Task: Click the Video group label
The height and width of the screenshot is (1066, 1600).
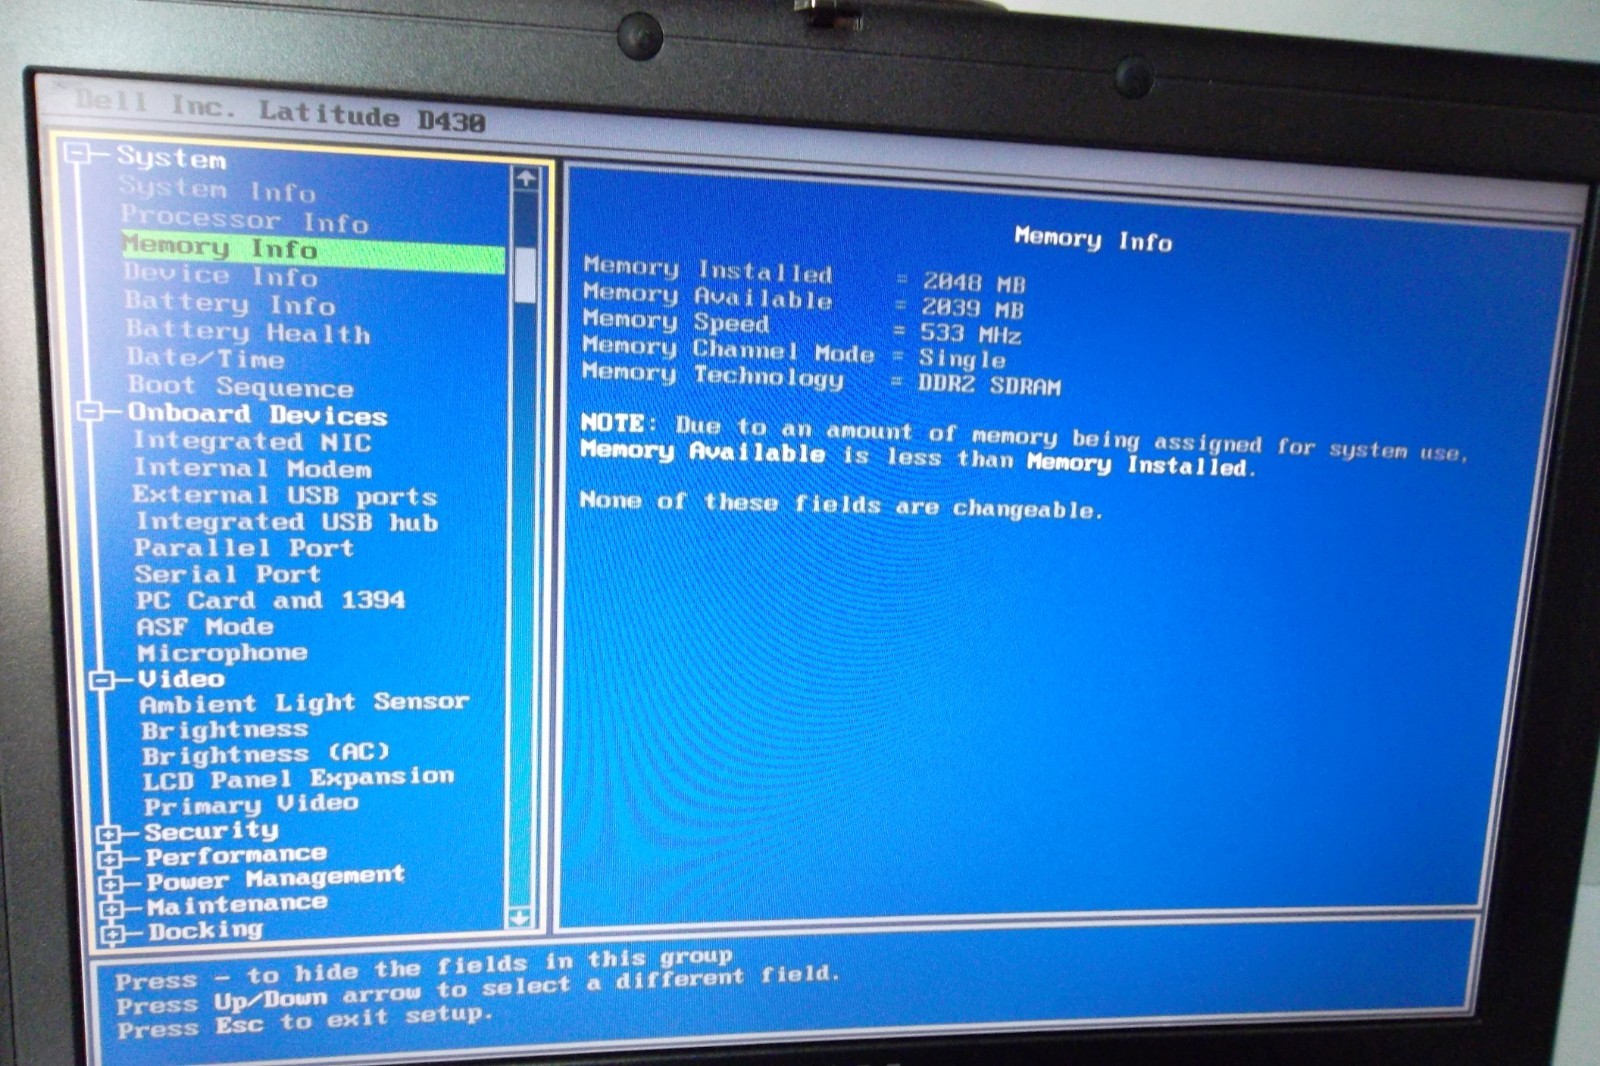Action: [181, 678]
